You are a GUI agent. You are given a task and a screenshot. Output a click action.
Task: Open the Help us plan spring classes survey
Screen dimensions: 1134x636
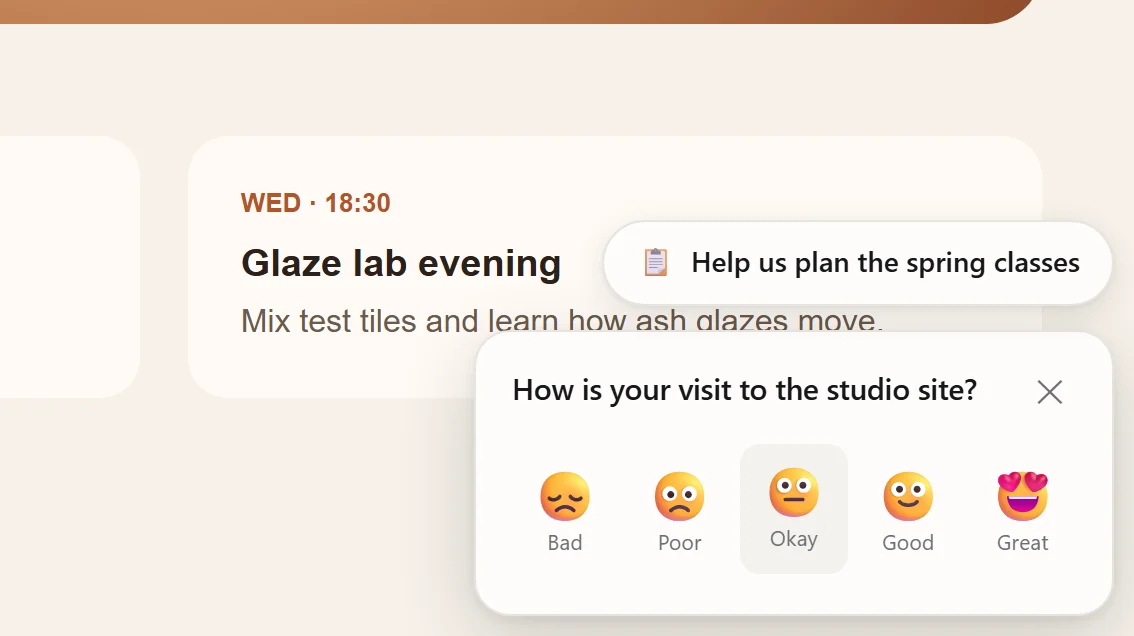[x=857, y=263]
